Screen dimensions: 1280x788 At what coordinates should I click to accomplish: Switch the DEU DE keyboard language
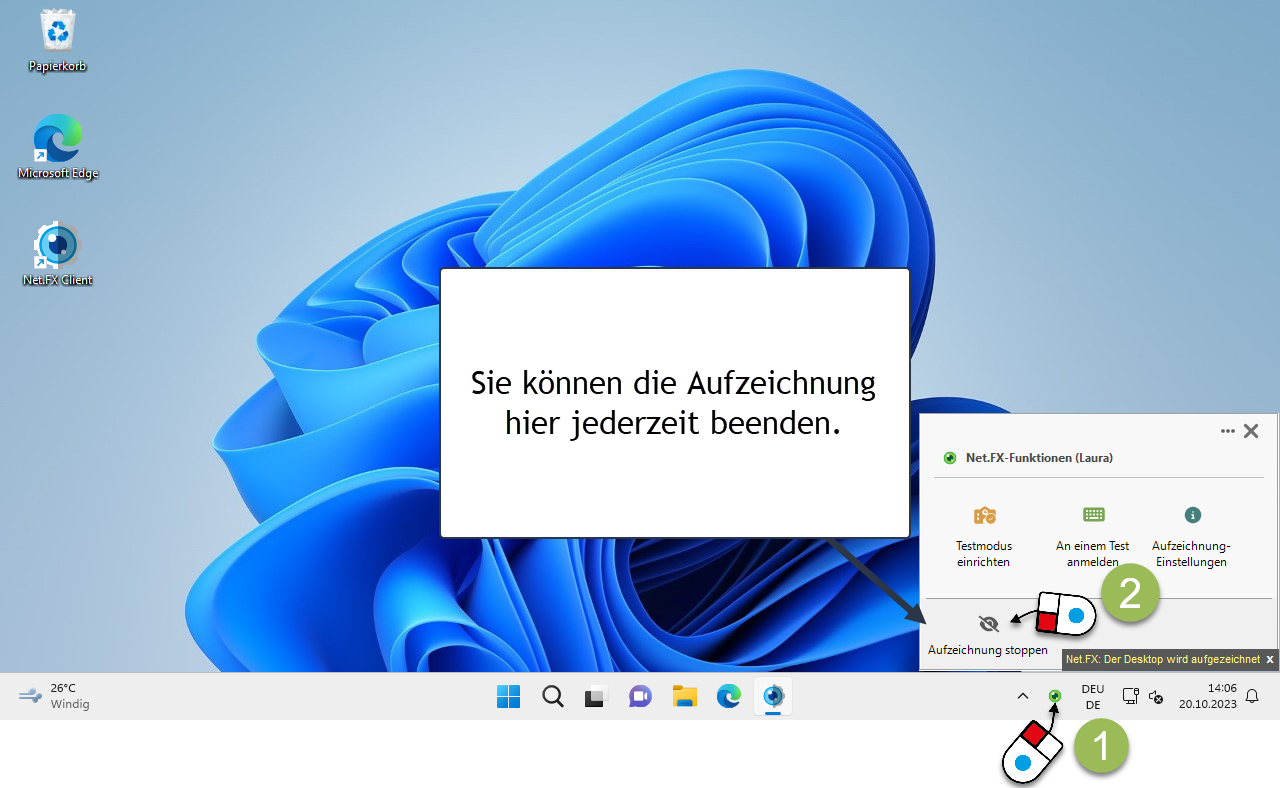(x=1093, y=696)
